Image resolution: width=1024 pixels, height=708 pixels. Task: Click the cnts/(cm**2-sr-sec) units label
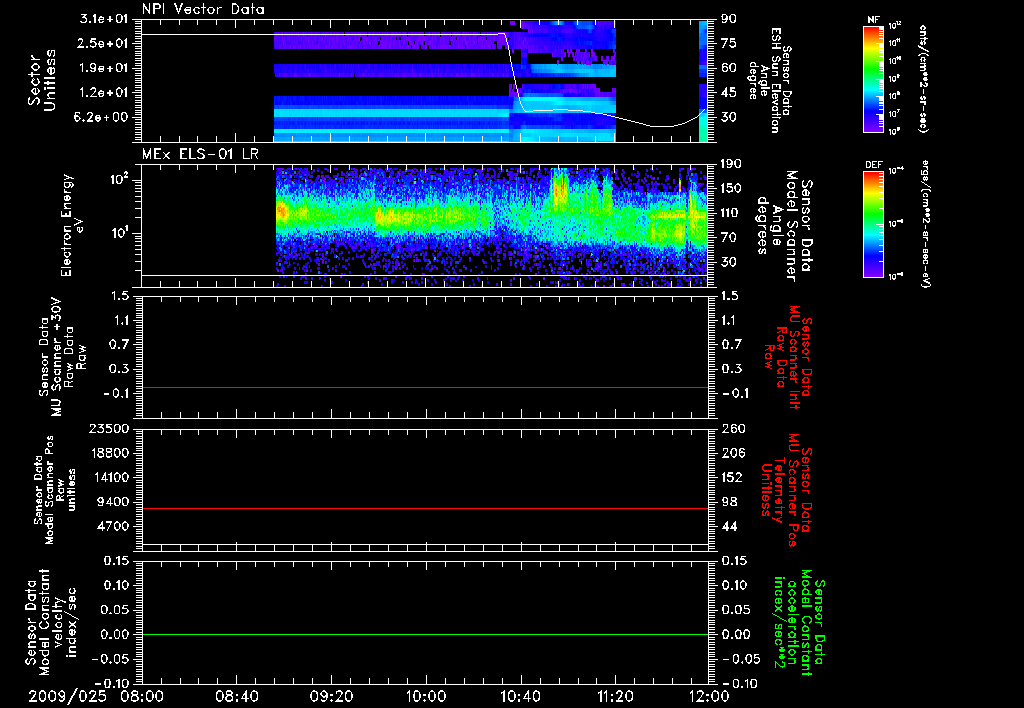[923, 79]
